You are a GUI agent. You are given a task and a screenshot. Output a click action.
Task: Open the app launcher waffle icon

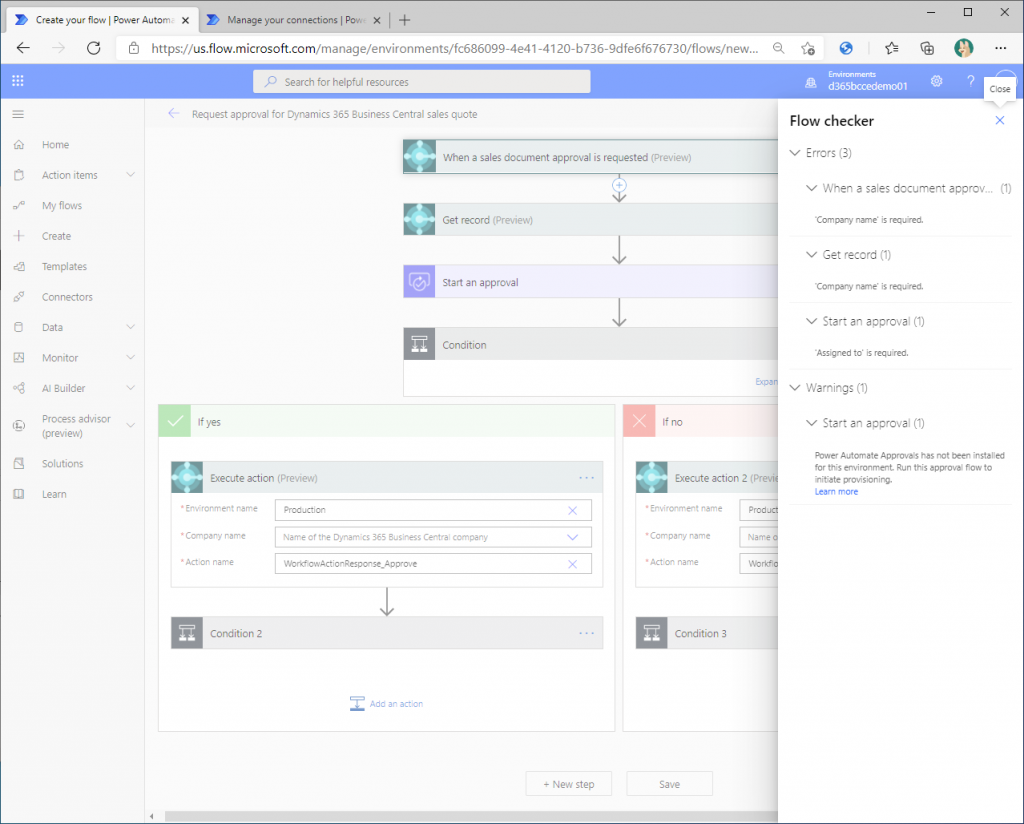click(x=18, y=81)
